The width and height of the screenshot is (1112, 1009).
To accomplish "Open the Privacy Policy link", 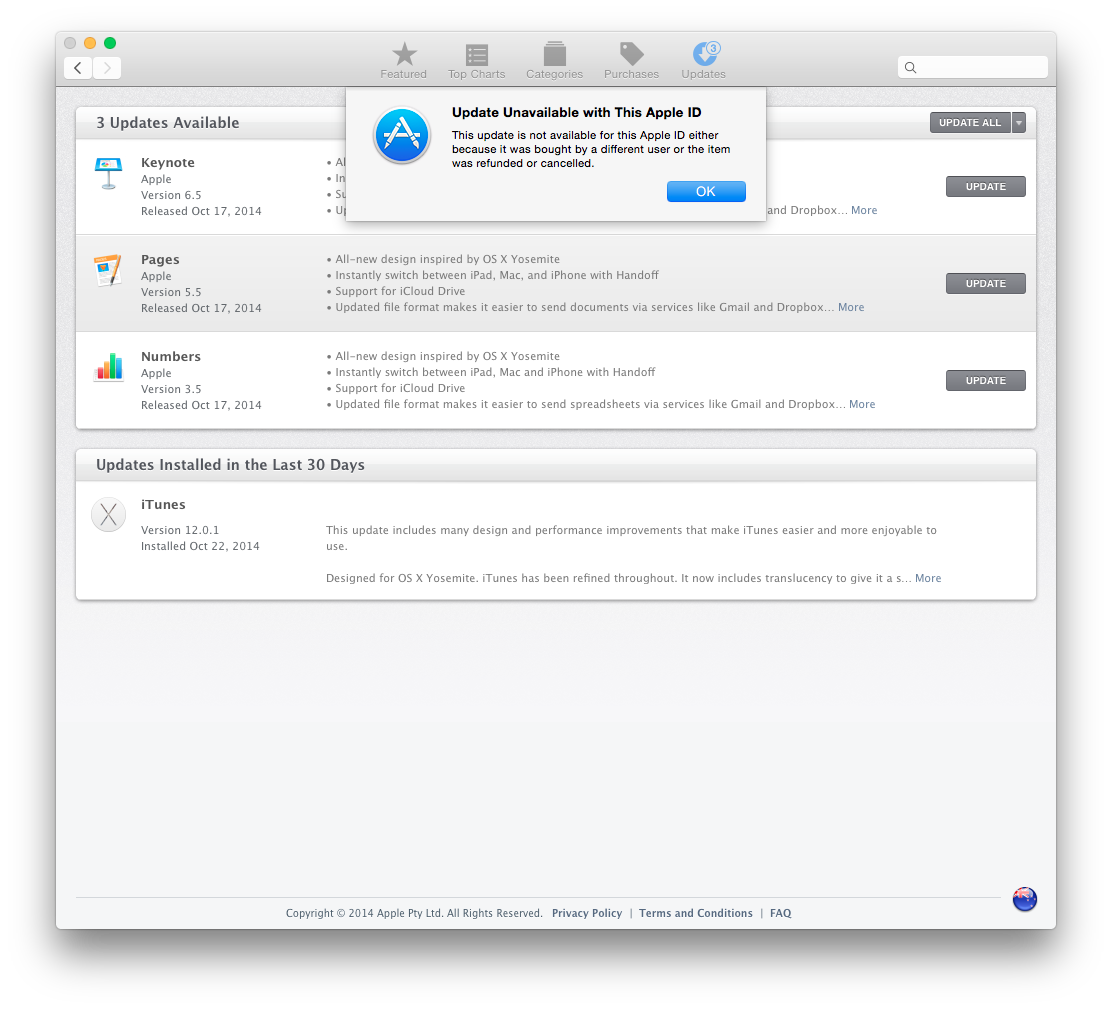I will (x=586, y=913).
